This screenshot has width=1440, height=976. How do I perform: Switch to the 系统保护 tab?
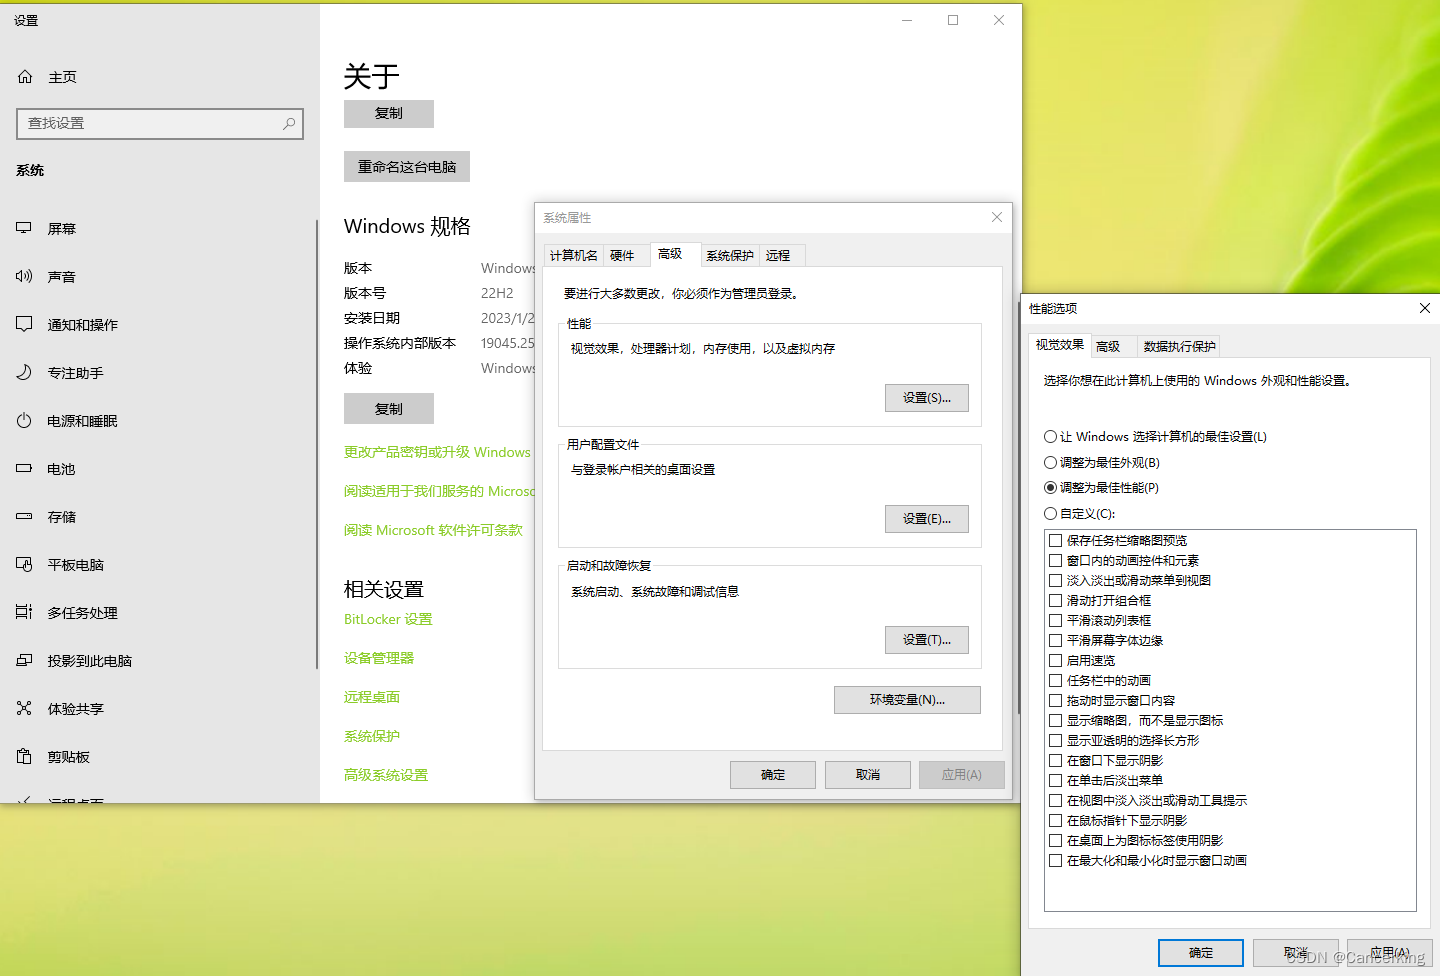(x=729, y=255)
